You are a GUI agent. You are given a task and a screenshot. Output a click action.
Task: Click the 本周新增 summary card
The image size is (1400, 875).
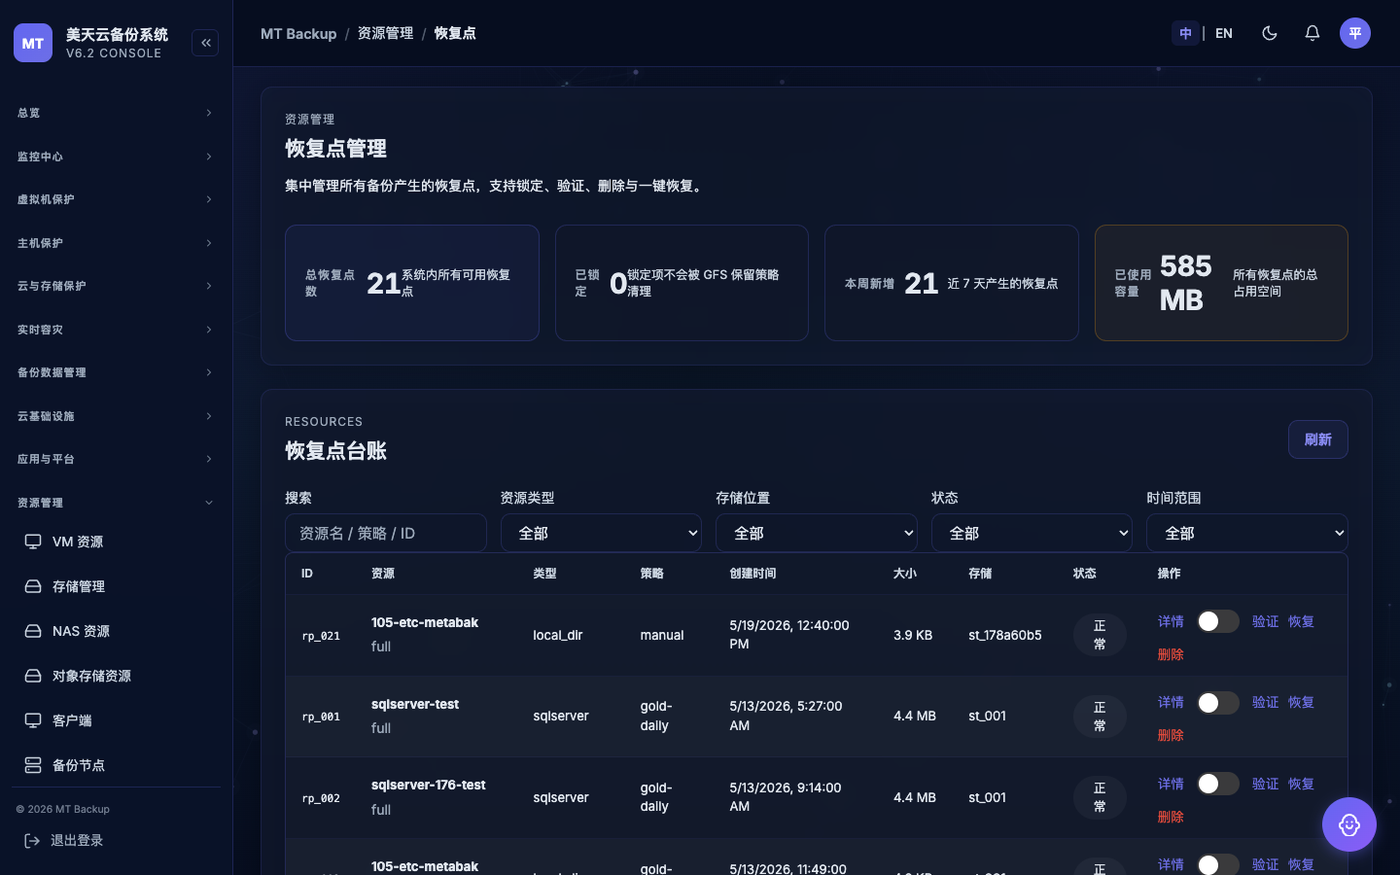click(951, 283)
